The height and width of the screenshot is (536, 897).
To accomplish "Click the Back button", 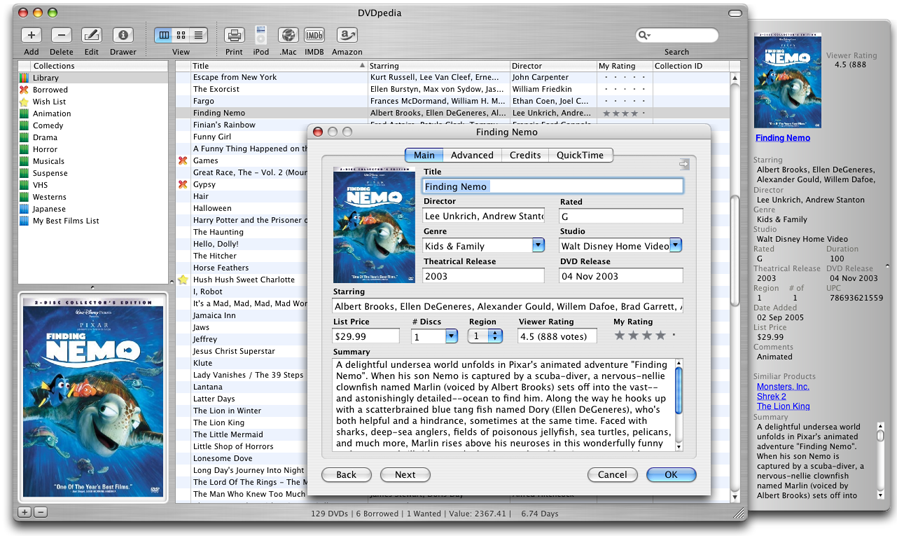I will click(x=346, y=475).
